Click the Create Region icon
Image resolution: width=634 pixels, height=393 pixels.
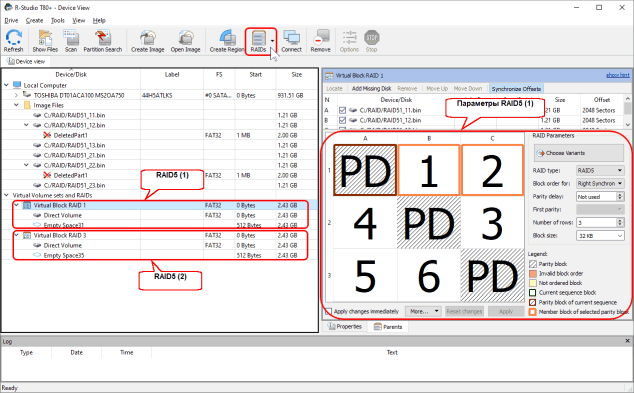[x=227, y=41]
